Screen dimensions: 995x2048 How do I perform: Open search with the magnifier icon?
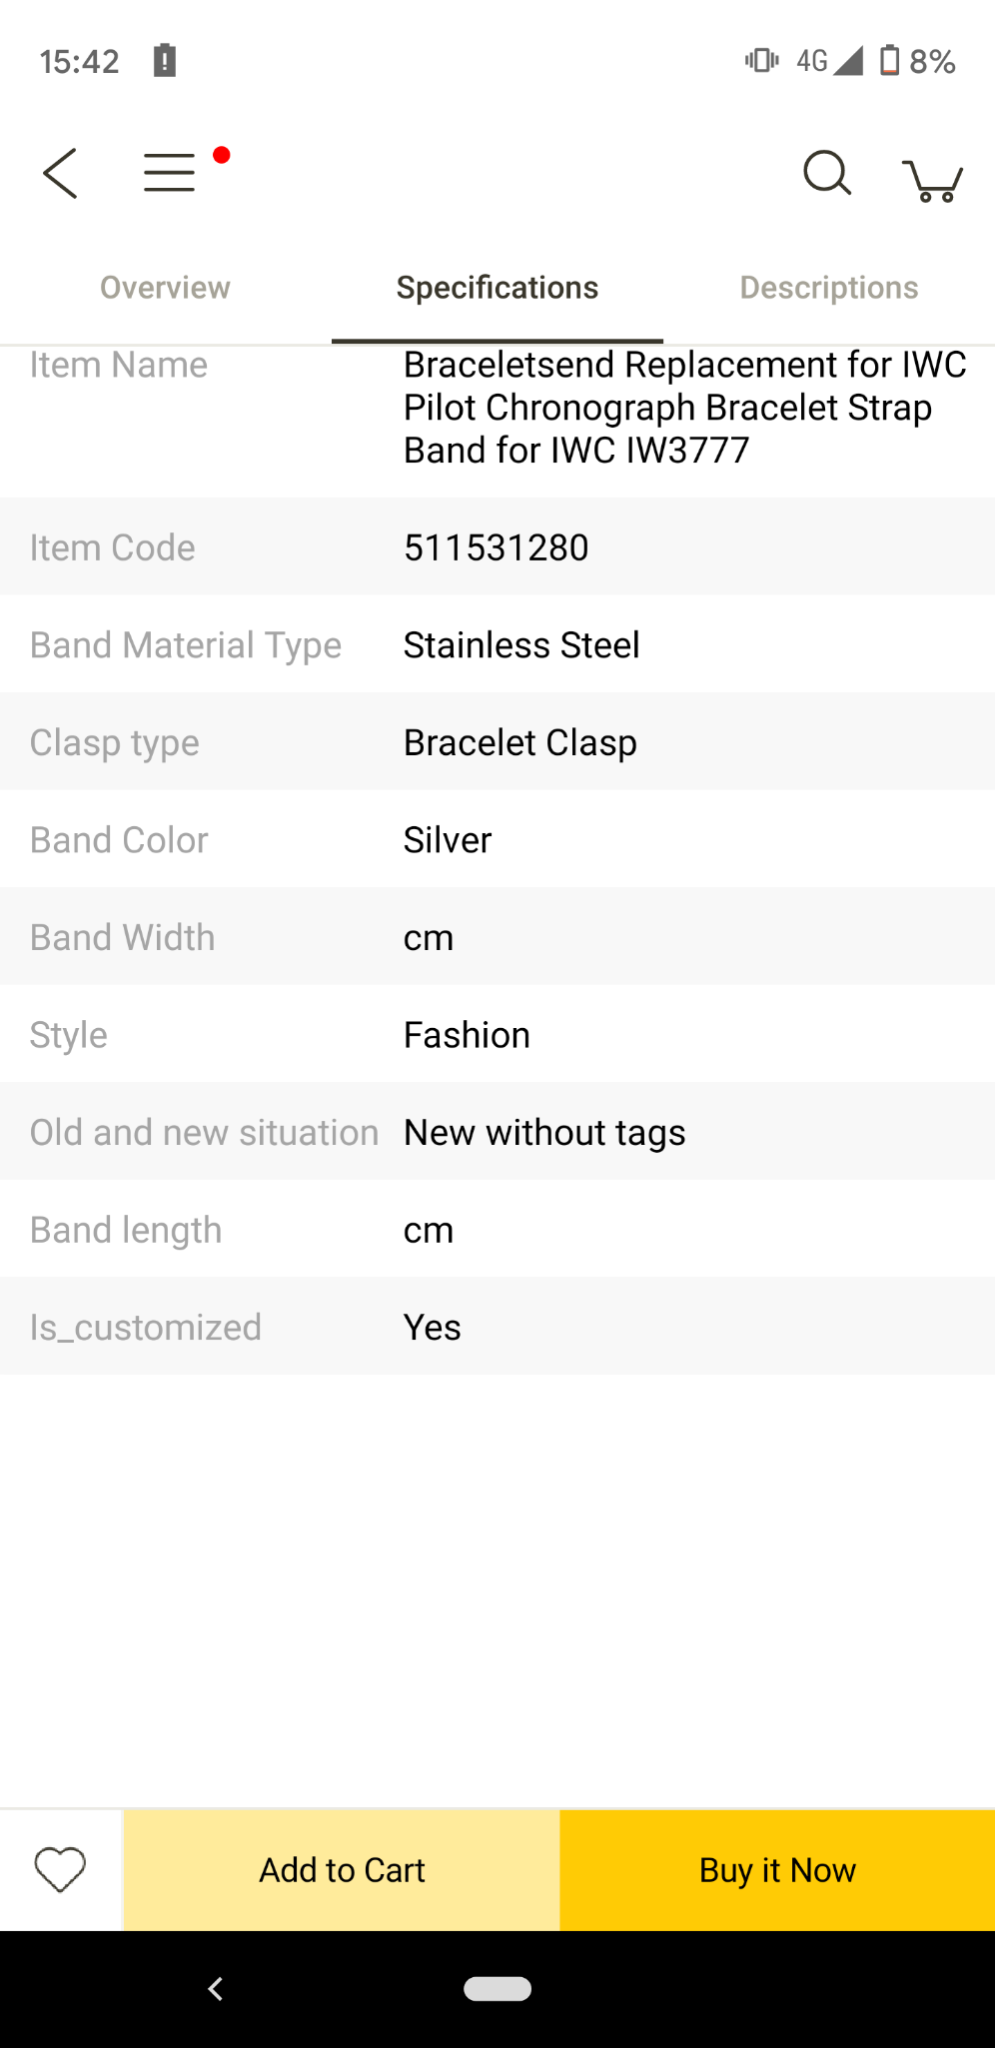pos(827,173)
